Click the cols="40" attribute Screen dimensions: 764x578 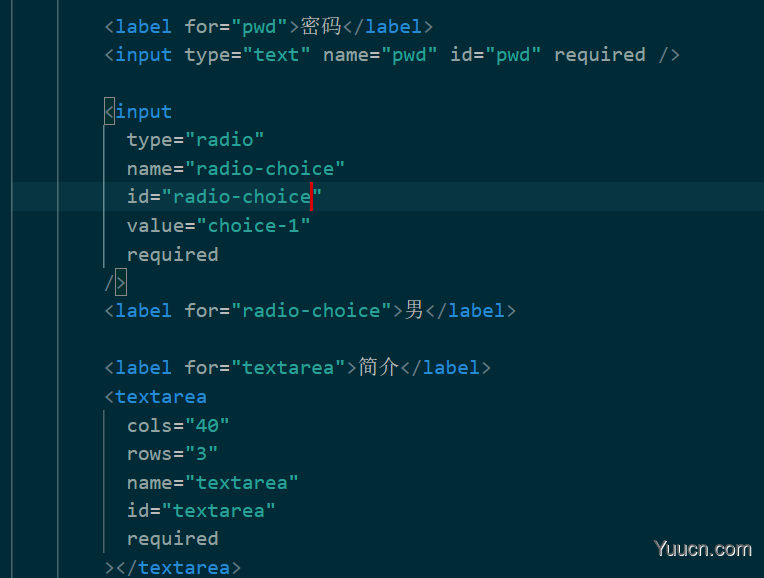[x=178, y=425]
